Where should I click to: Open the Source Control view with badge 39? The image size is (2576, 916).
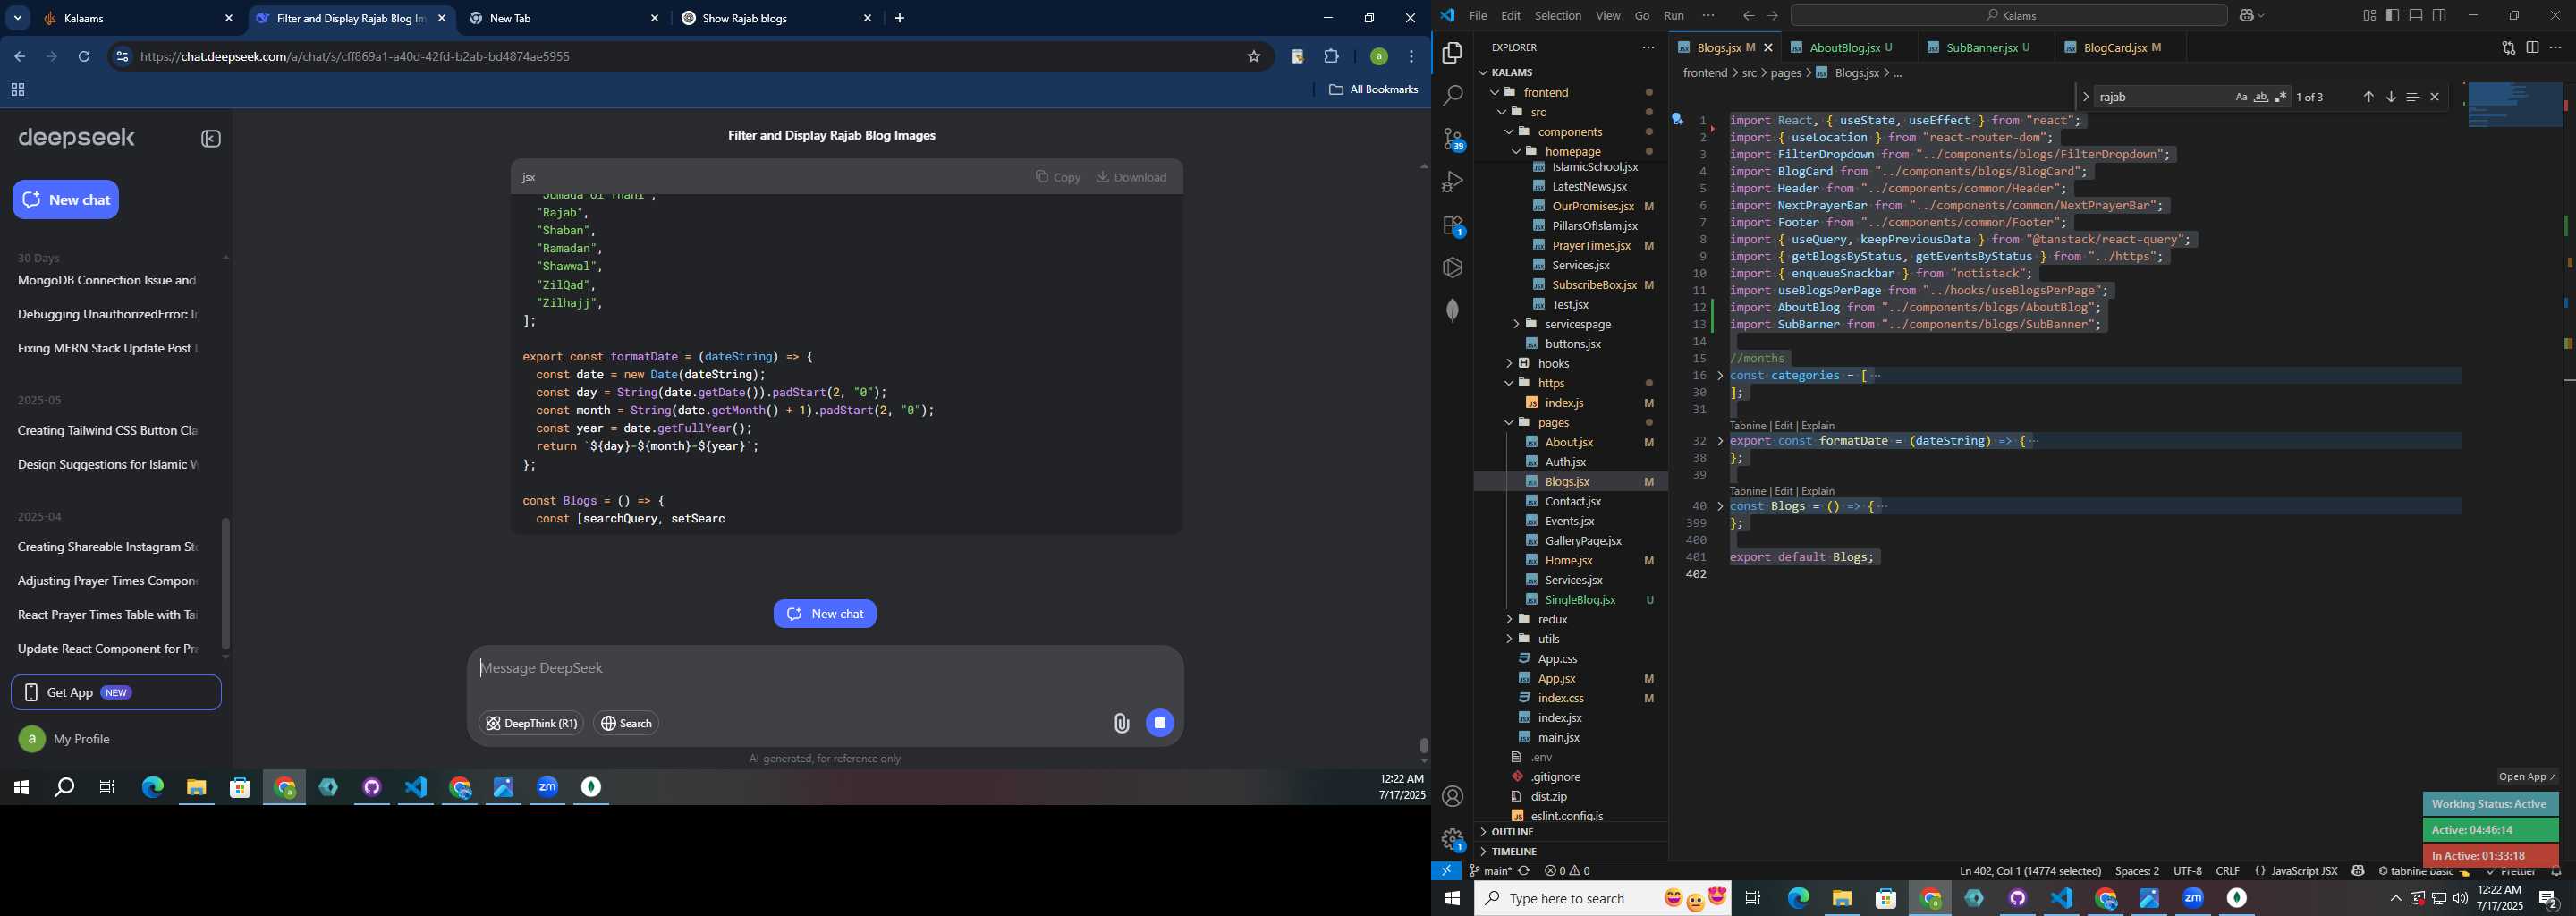pos(1452,139)
